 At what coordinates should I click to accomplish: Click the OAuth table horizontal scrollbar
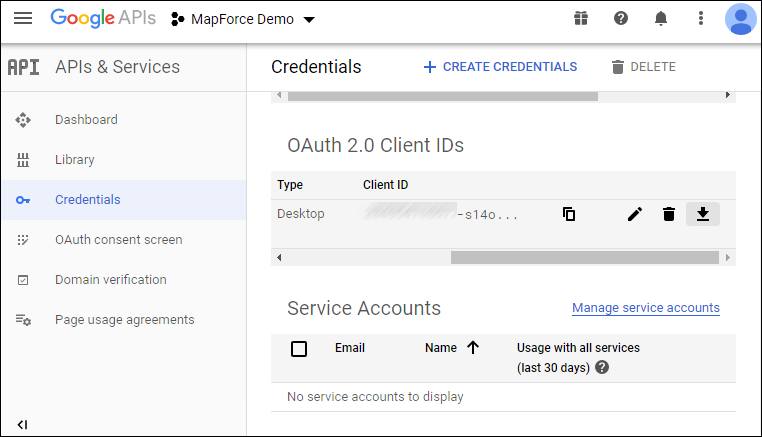584,257
